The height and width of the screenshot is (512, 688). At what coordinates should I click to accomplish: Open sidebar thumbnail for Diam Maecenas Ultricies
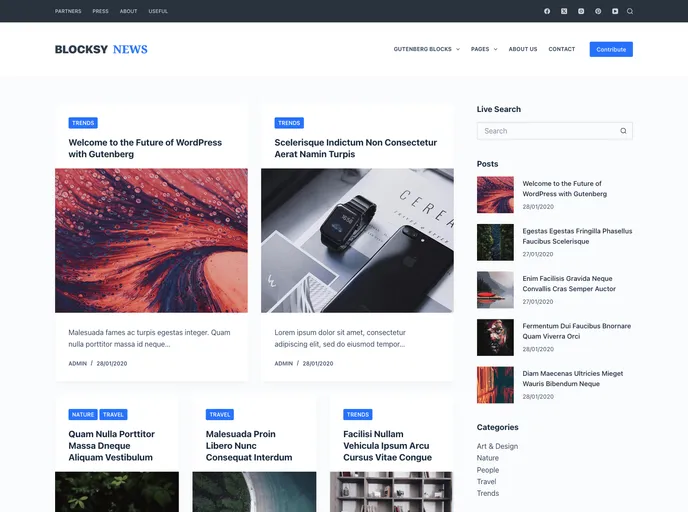coord(495,385)
